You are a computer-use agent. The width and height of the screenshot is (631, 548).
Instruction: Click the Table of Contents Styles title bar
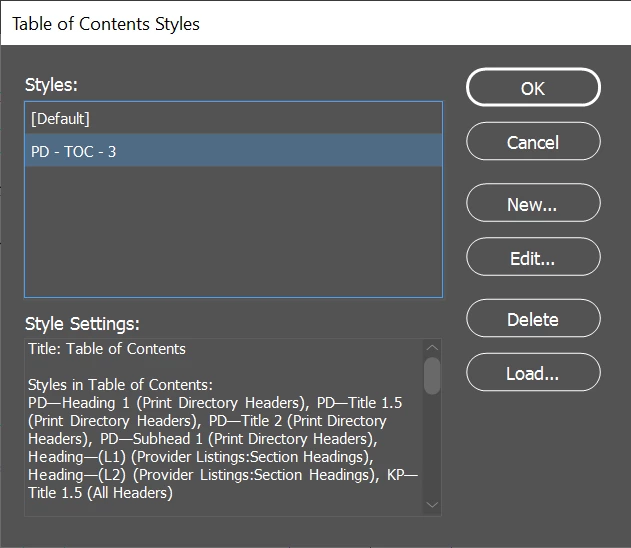[315, 23]
